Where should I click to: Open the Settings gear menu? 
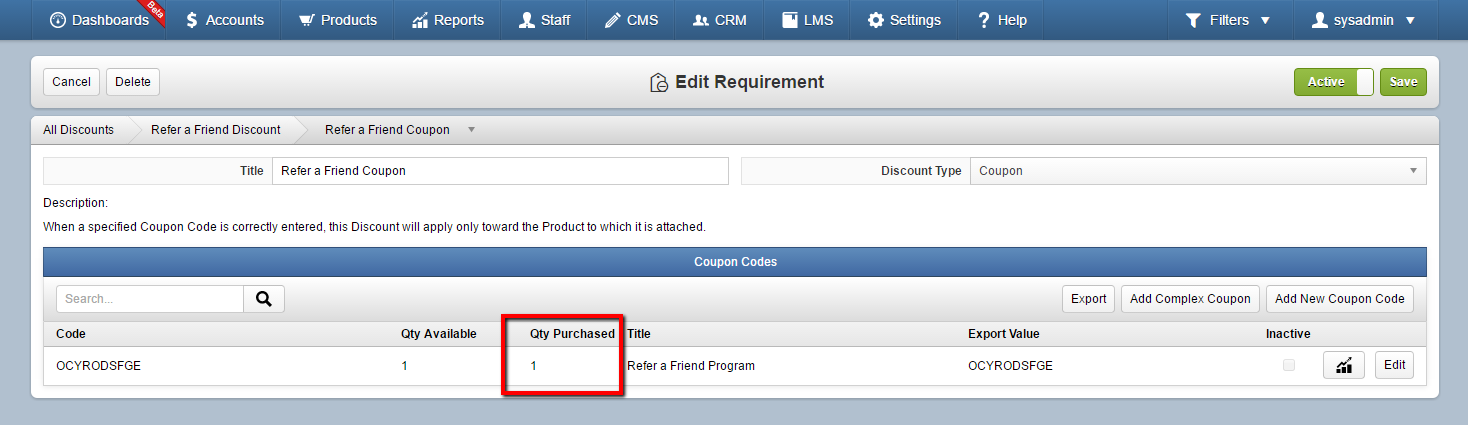coord(904,20)
